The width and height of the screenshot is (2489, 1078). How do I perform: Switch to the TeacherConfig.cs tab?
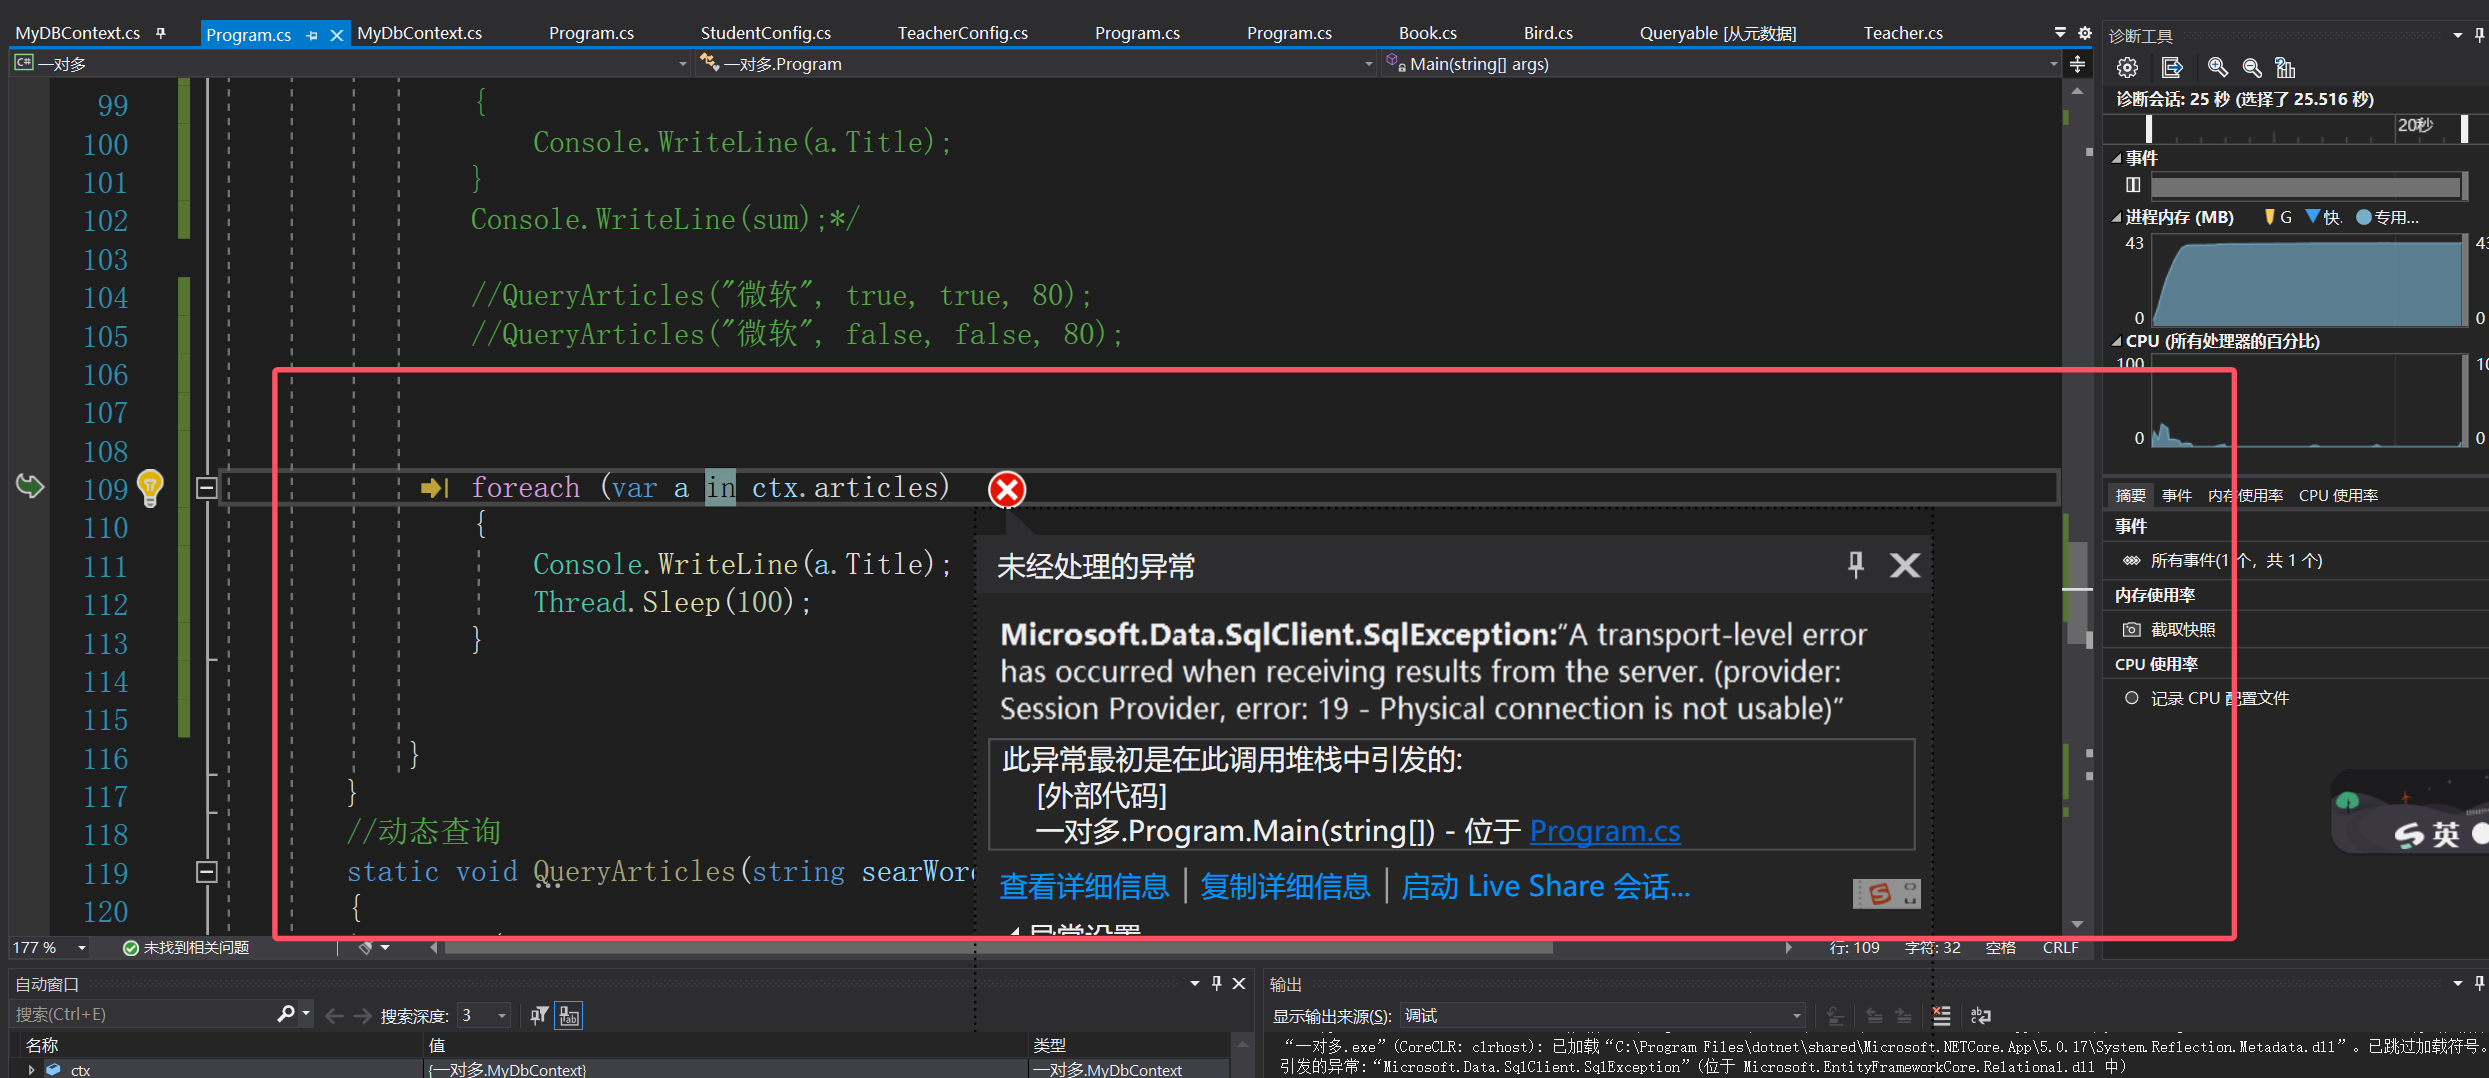(x=962, y=32)
